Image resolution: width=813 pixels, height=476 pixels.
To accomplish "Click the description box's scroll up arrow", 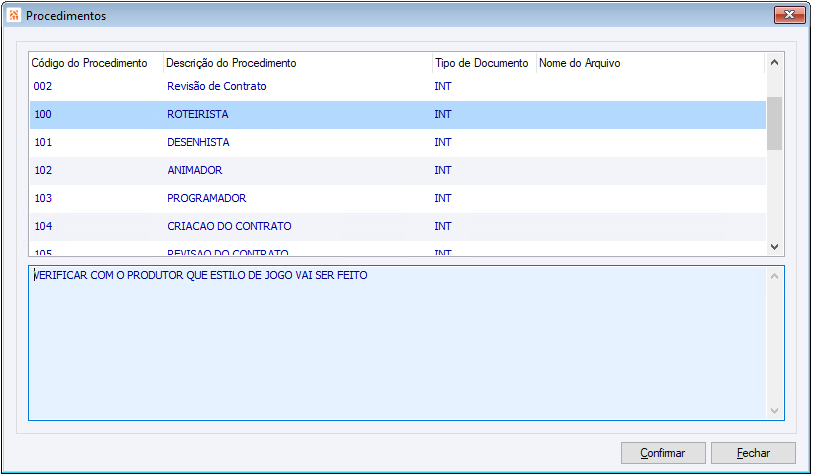I will pos(775,276).
